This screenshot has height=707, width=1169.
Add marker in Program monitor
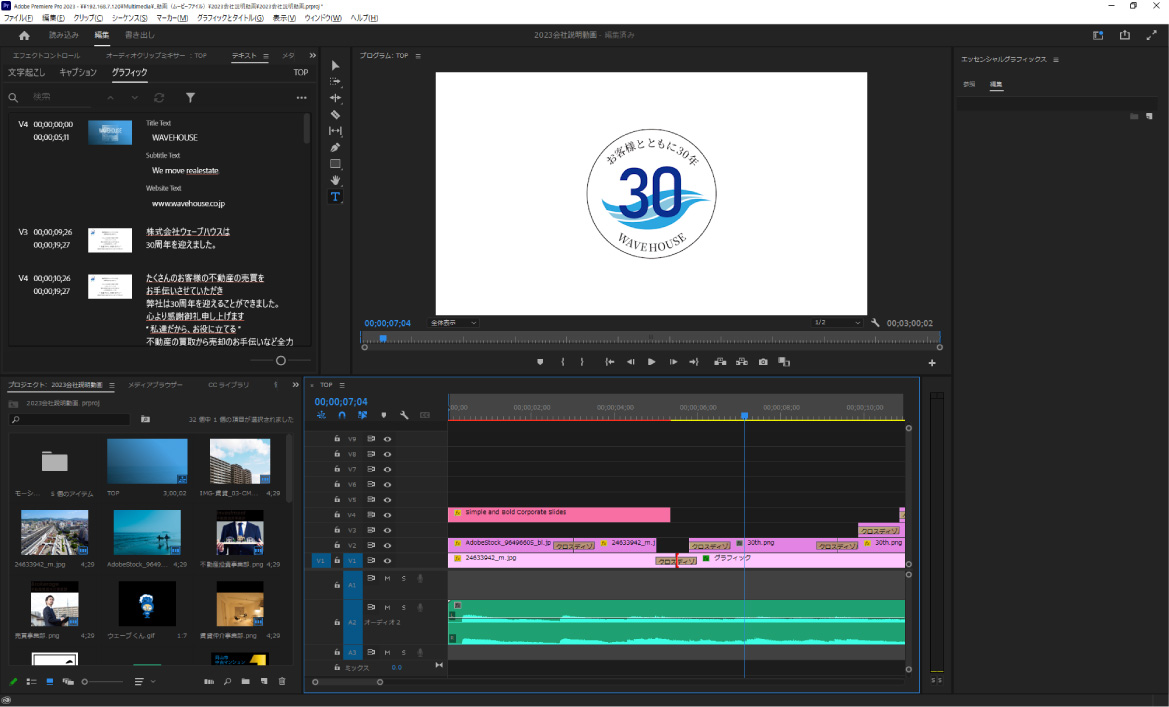click(x=540, y=362)
